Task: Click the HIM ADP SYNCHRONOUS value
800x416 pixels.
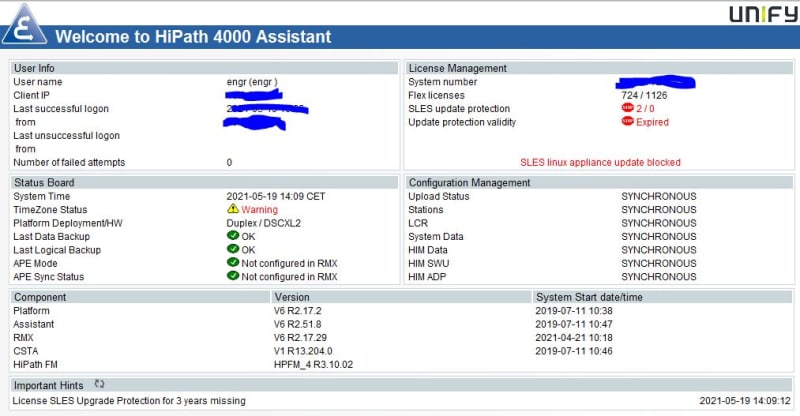Action: (659, 277)
